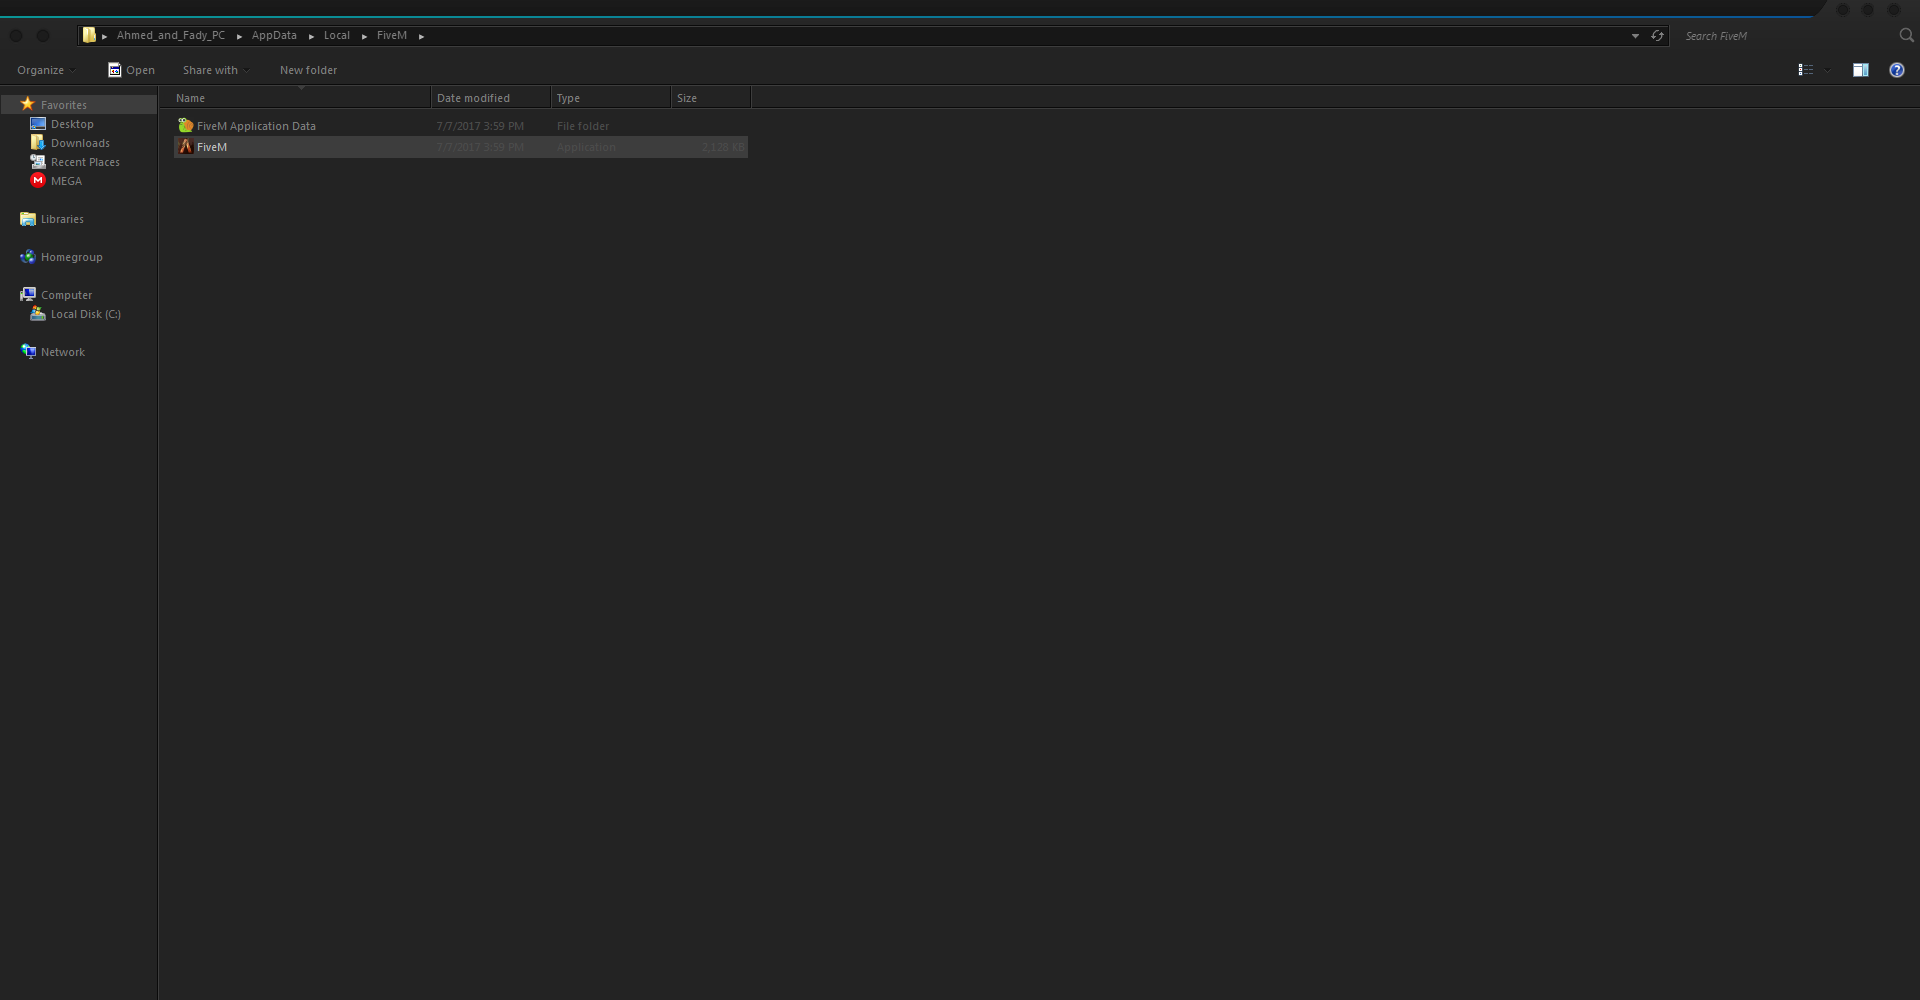The height and width of the screenshot is (1000, 1920).
Task: Navigate to Local in address bar
Action: [337, 35]
